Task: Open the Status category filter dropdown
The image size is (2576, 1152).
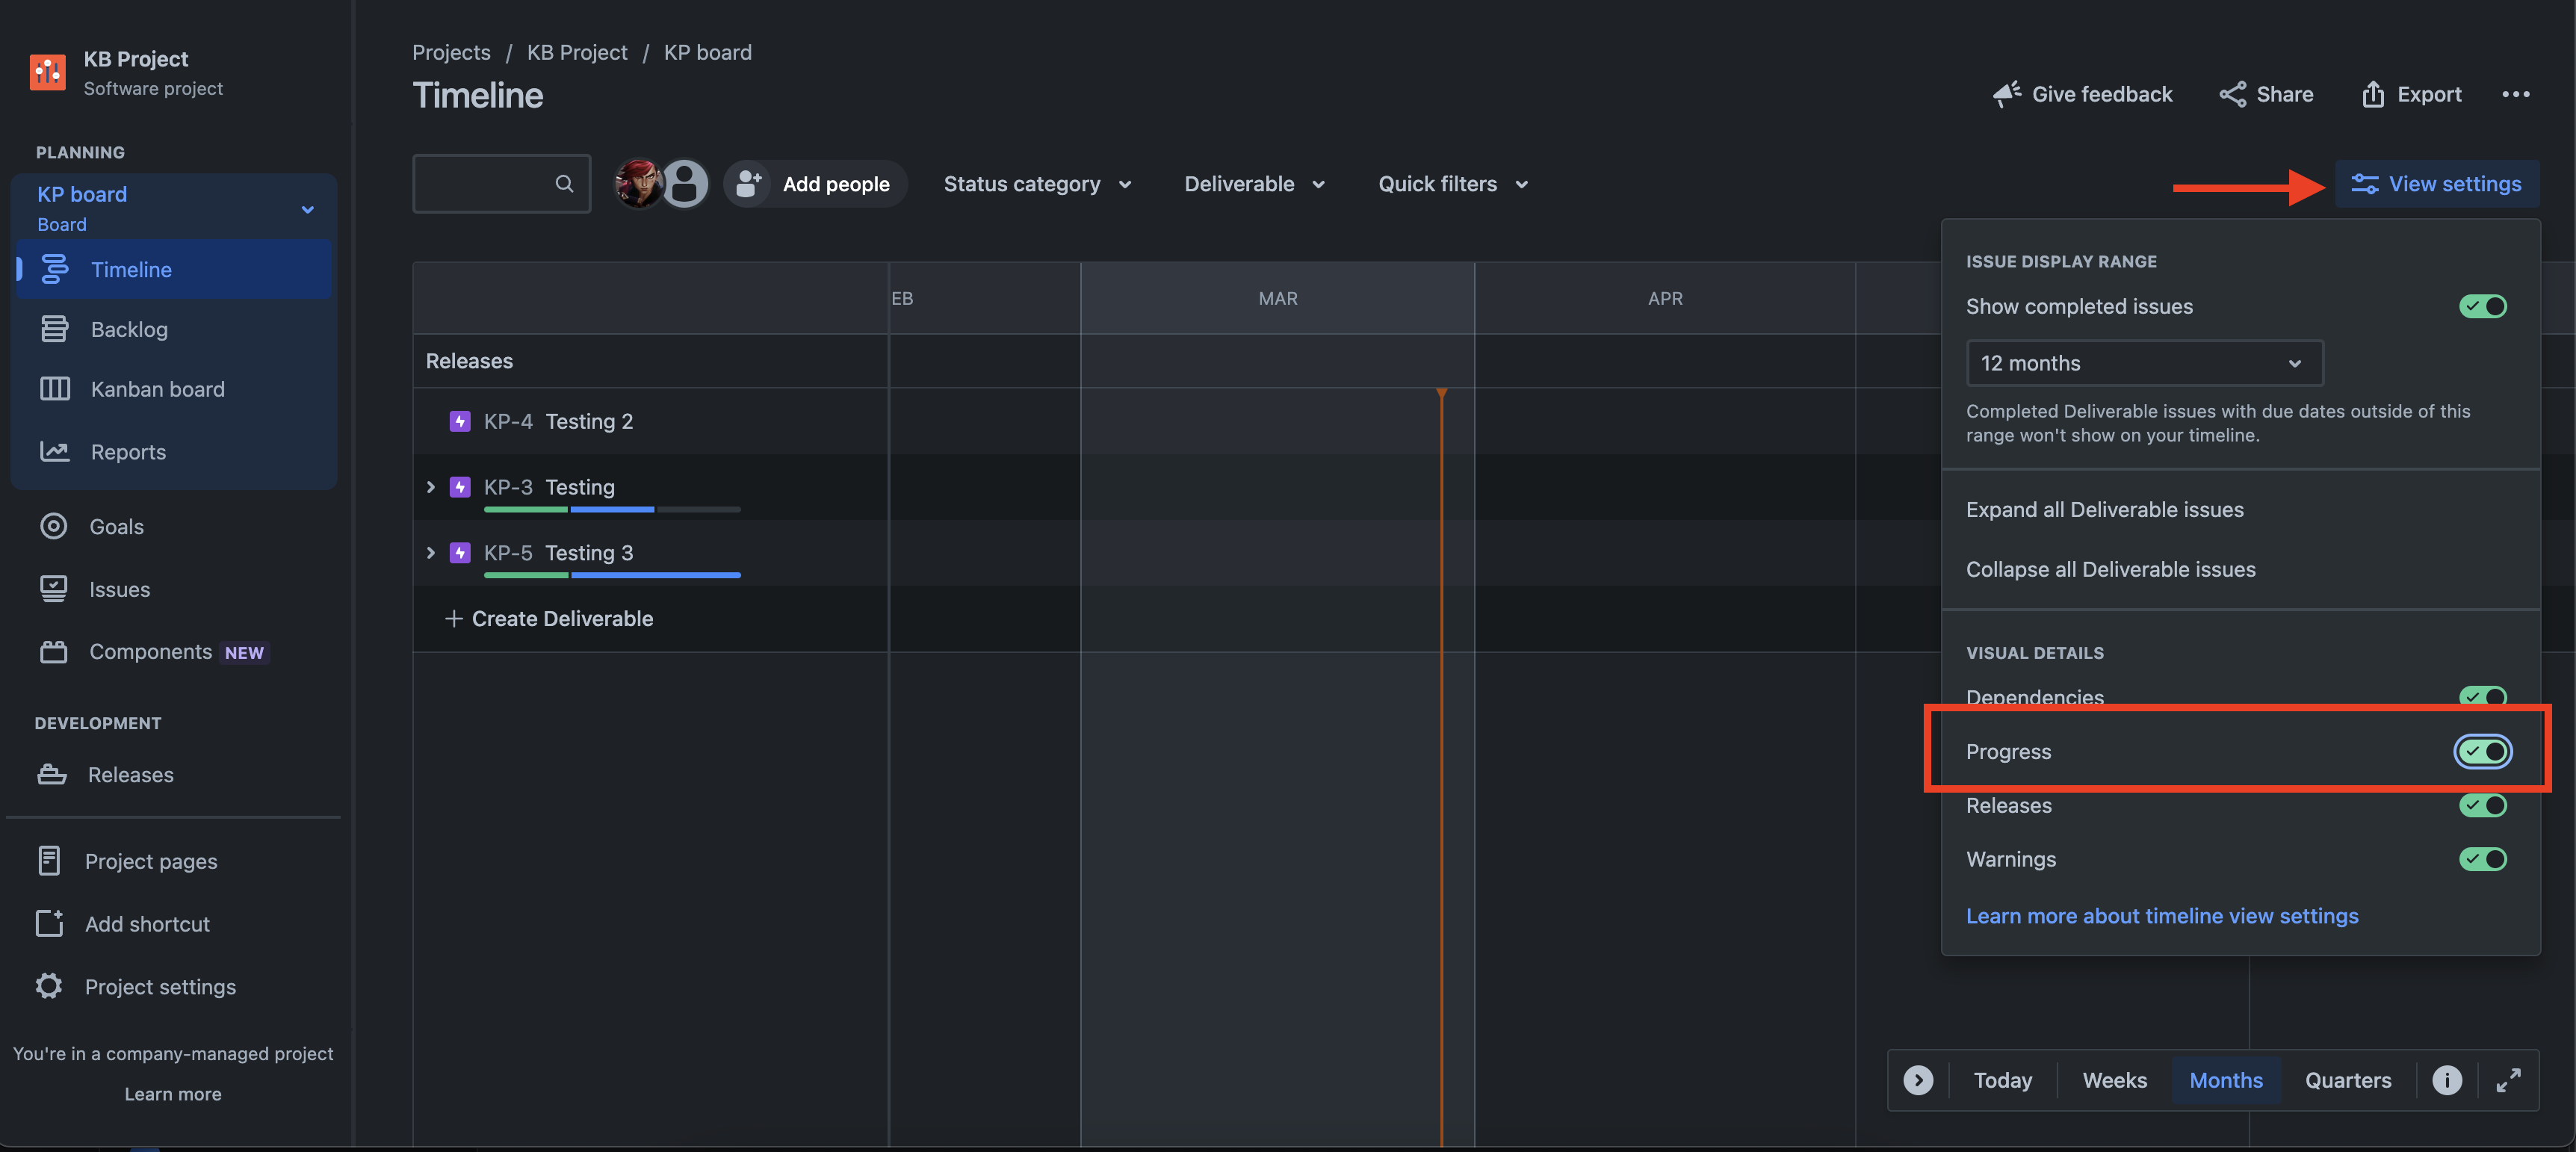Action: coord(1037,184)
